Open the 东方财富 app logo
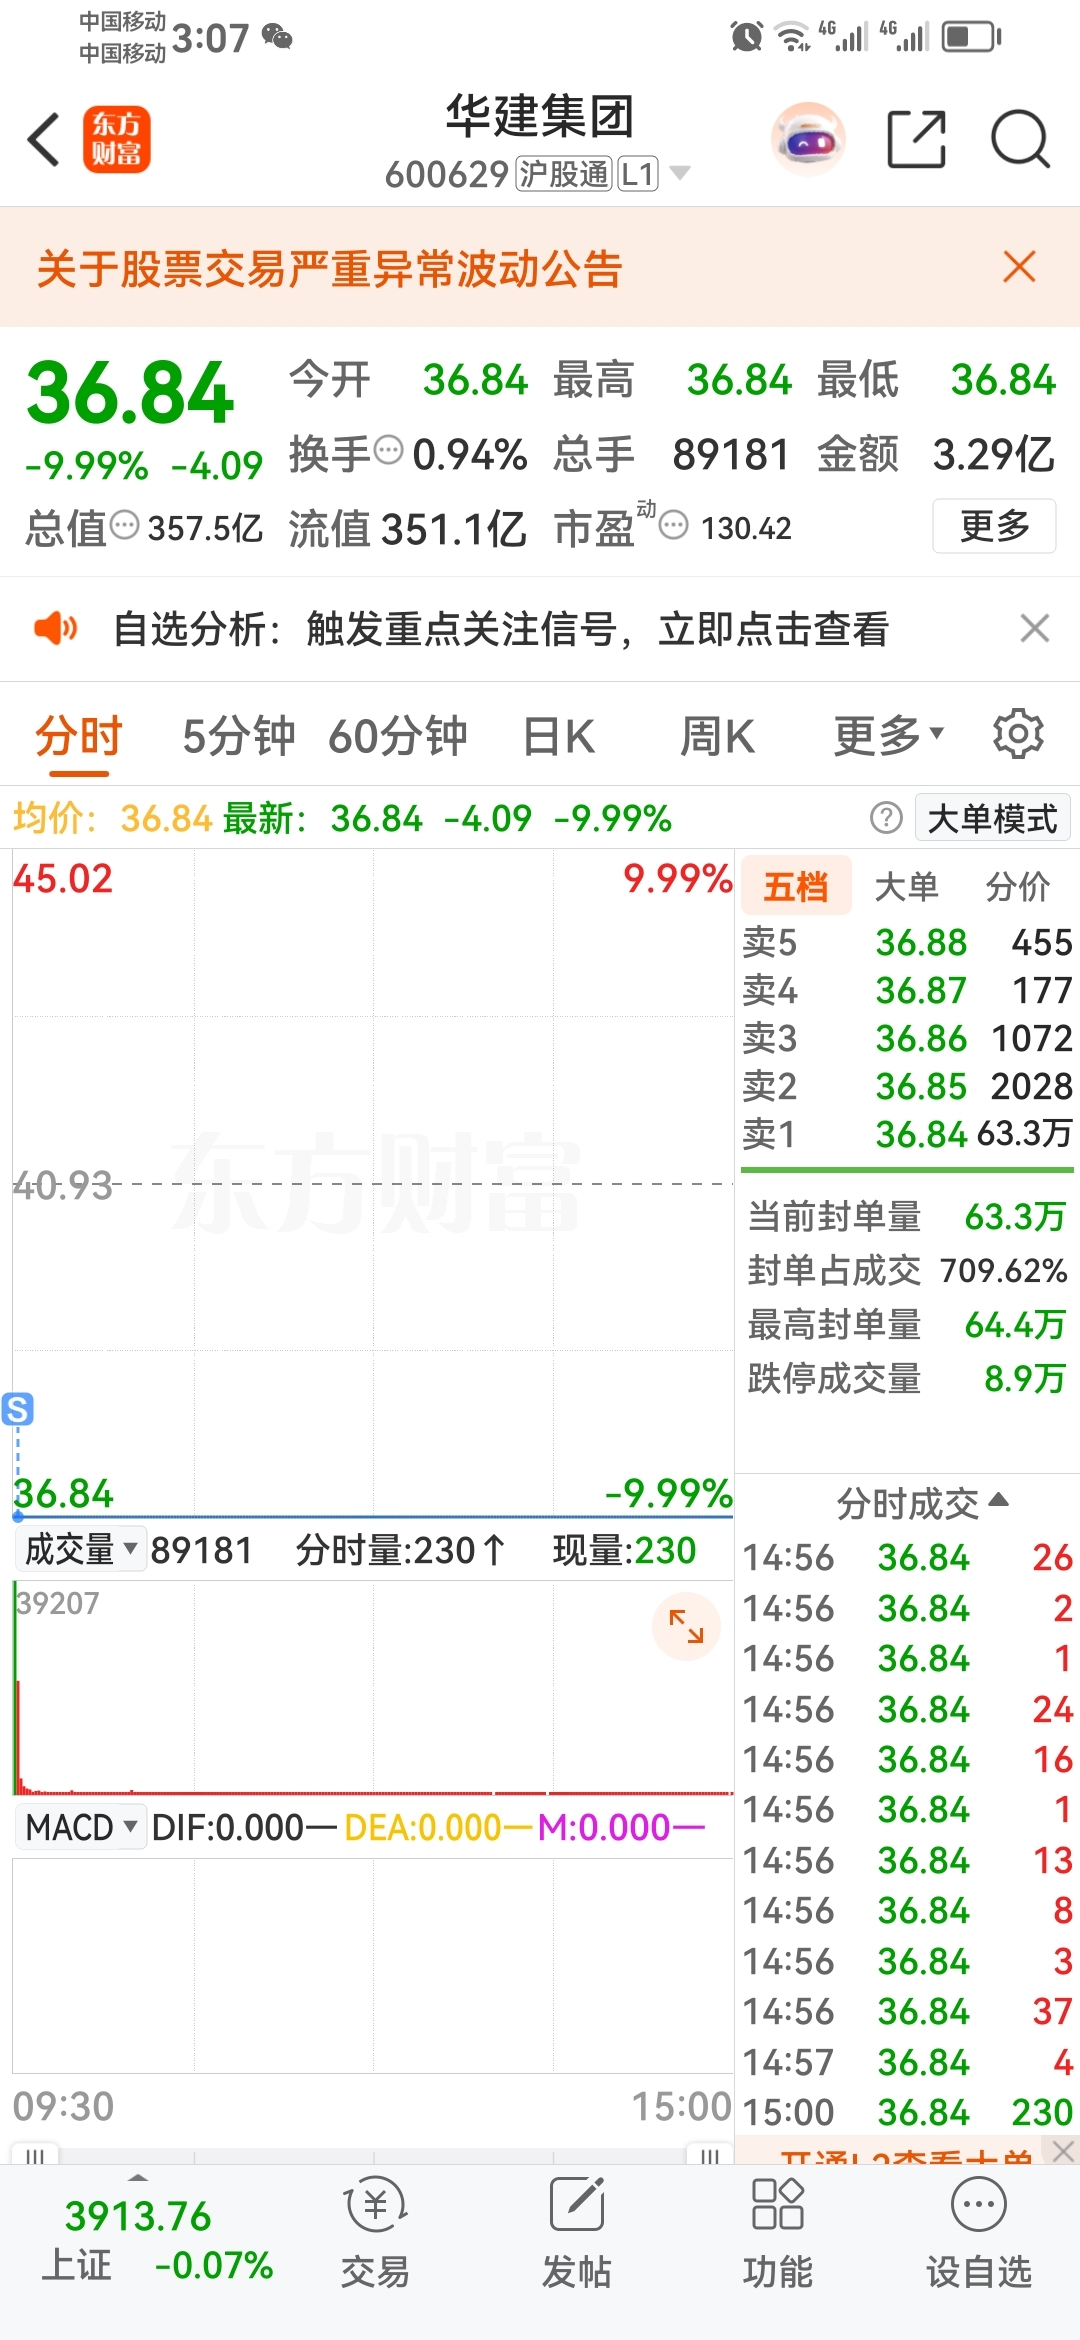The image size is (1080, 2340). tap(116, 139)
